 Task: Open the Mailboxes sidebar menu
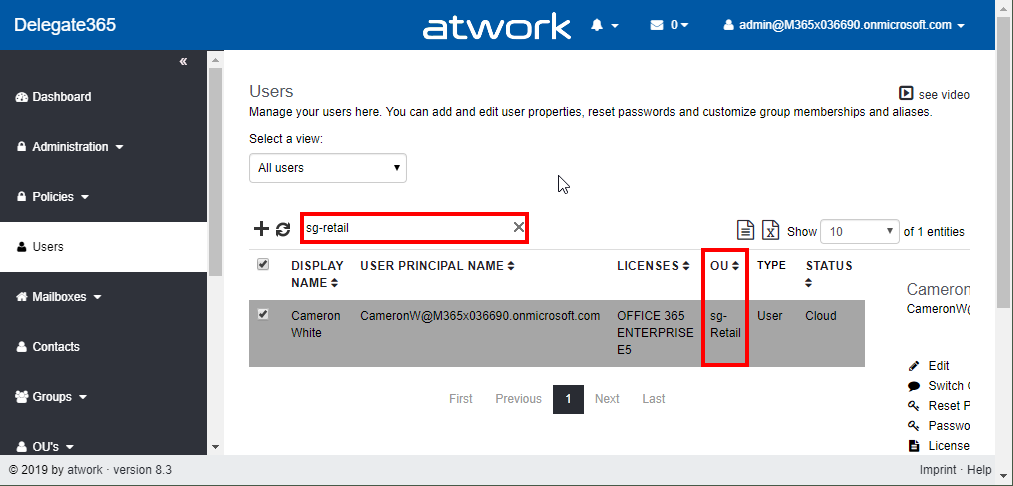(66, 297)
